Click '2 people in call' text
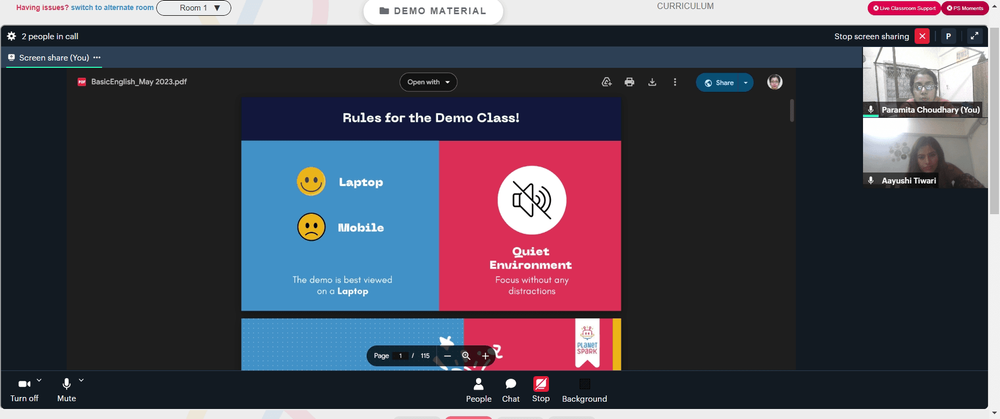The image size is (1000, 419). [50, 36]
